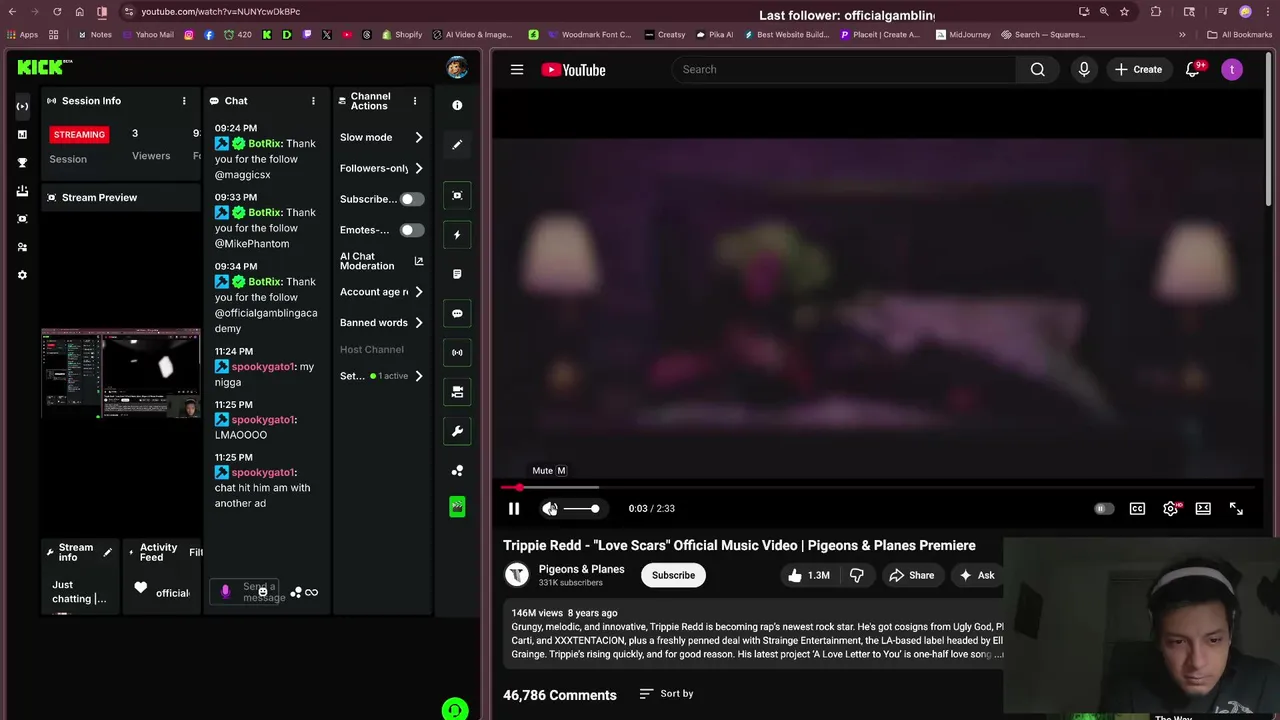This screenshot has height=720, width=1280.
Task: Like the video with 1.3M likes
Action: pos(808,575)
